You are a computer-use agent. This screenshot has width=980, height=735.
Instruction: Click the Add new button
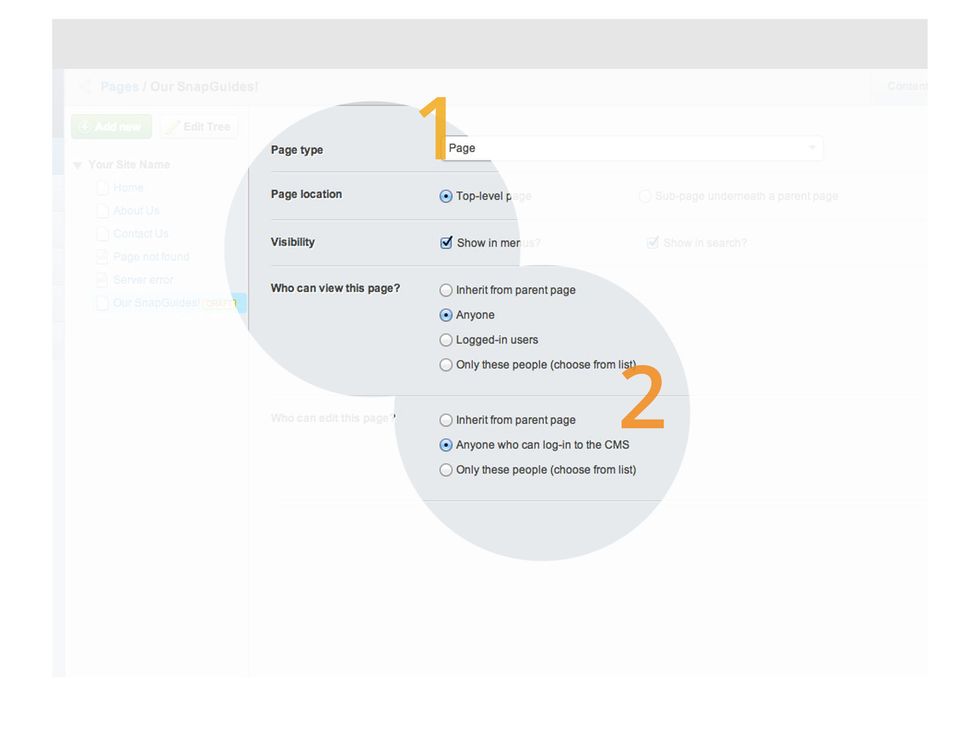coord(111,126)
